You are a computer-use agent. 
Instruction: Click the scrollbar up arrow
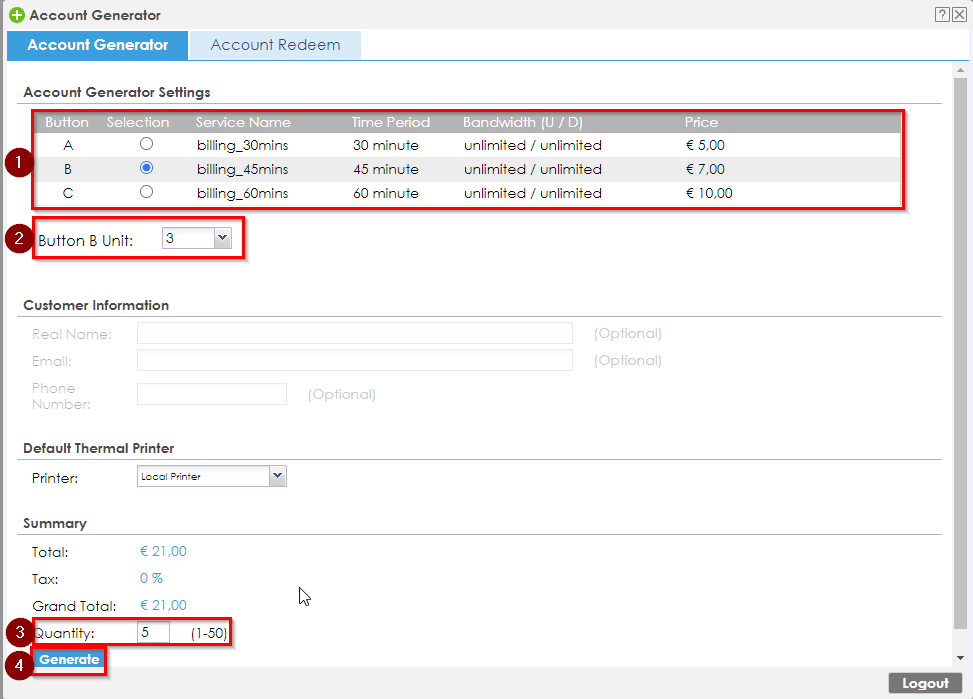[x=961, y=71]
